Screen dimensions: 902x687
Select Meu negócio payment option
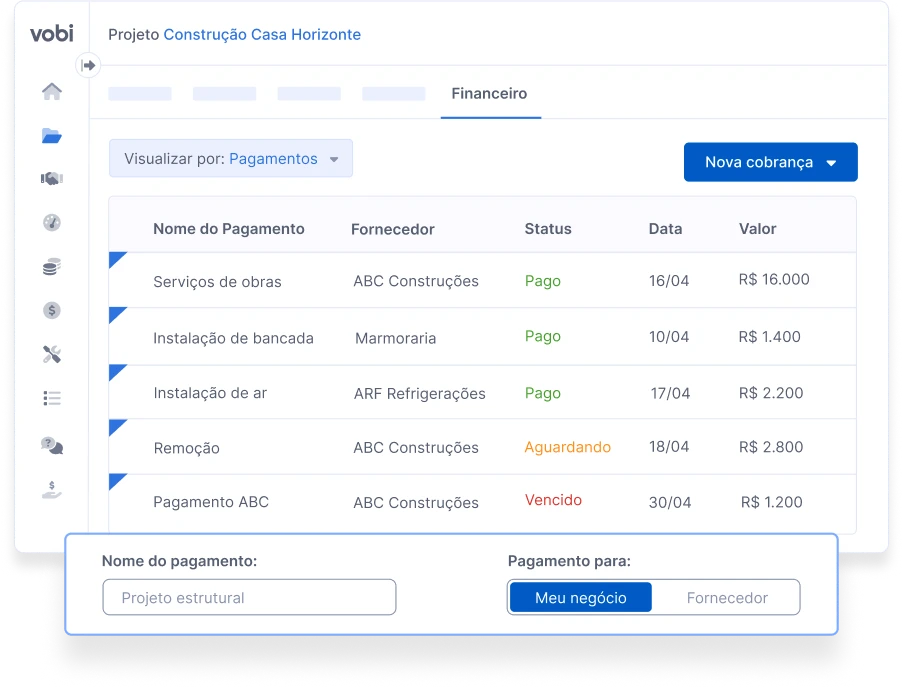[x=580, y=598]
